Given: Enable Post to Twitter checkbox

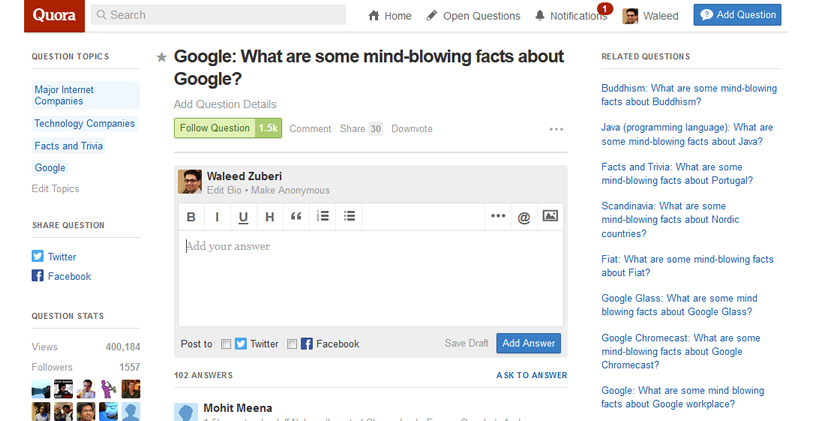Looking at the screenshot, I should [226, 344].
